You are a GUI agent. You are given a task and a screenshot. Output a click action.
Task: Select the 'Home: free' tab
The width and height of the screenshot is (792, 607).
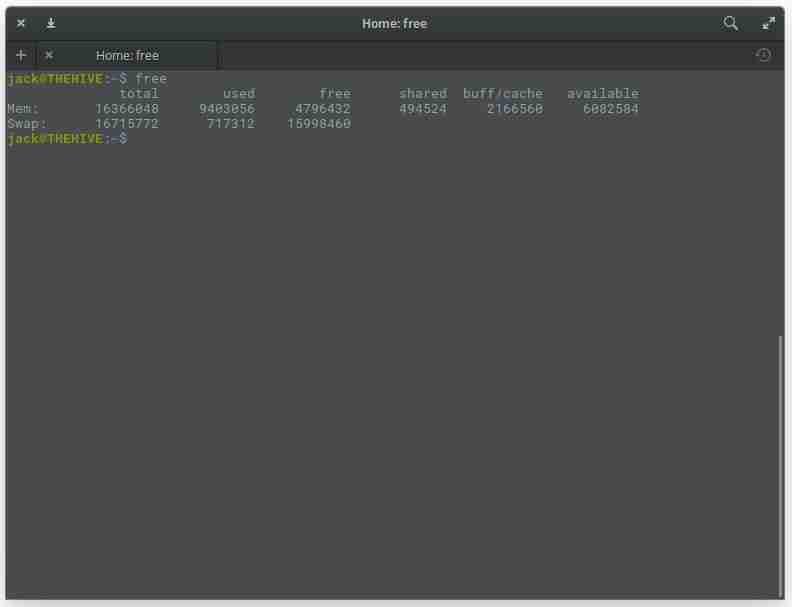pyautogui.click(x=127, y=55)
